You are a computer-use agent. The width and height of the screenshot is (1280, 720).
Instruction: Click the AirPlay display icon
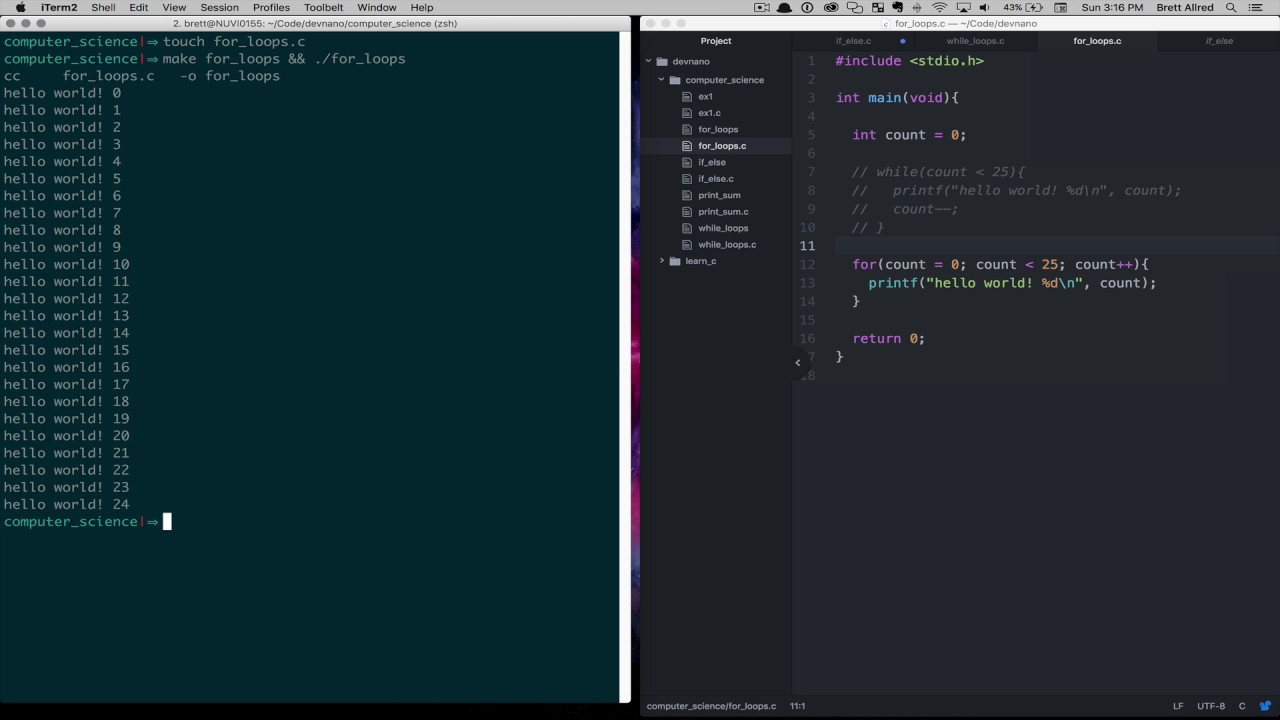(964, 7)
